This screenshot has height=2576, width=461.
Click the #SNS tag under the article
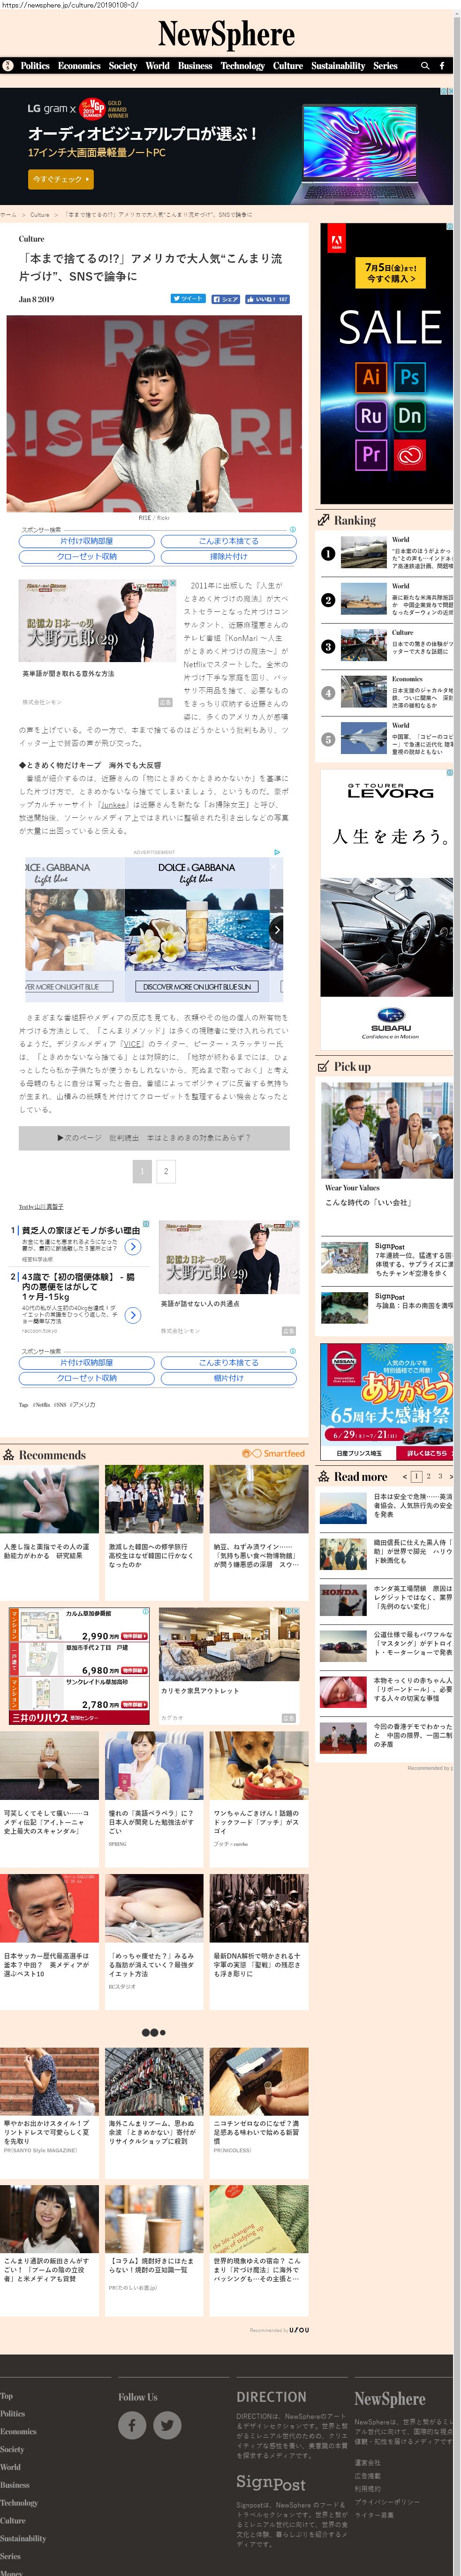(x=60, y=1404)
